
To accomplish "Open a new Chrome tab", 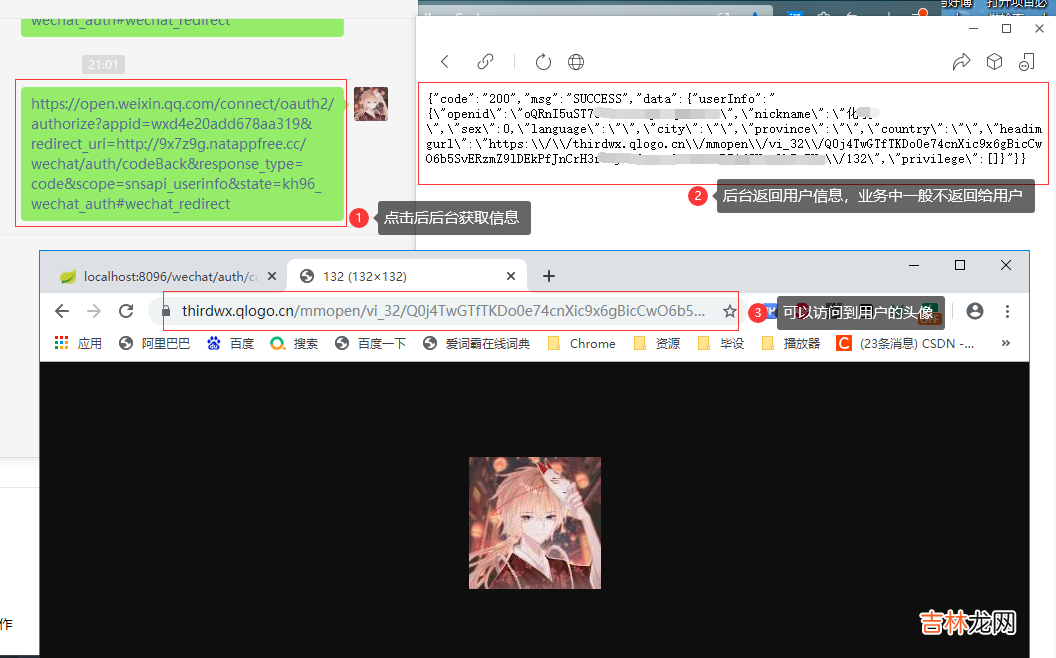I will [548, 276].
